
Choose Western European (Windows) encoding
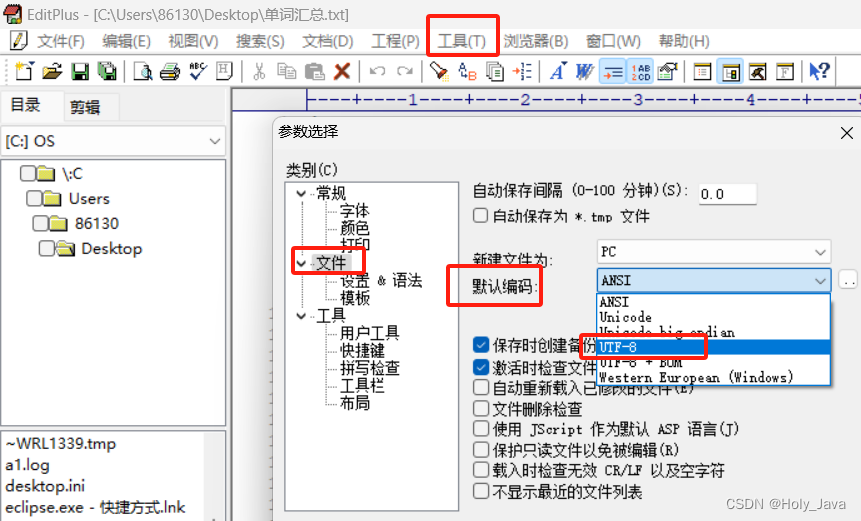coord(714,378)
